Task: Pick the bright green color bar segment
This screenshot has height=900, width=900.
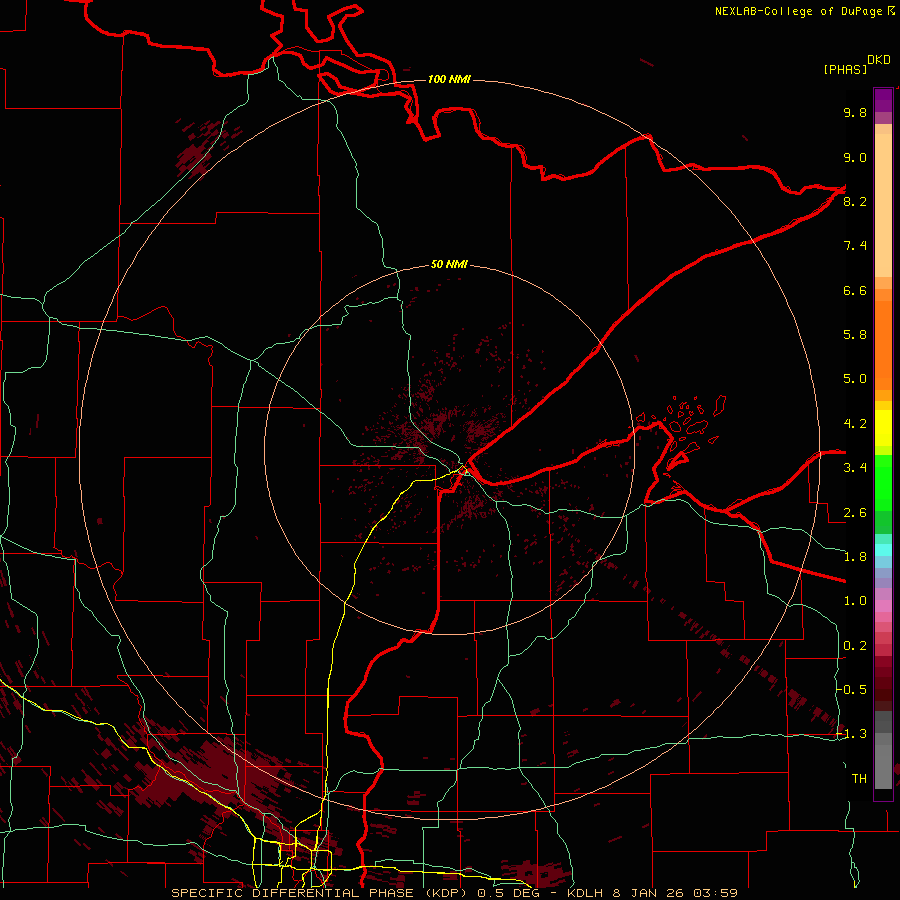Action: click(x=883, y=483)
